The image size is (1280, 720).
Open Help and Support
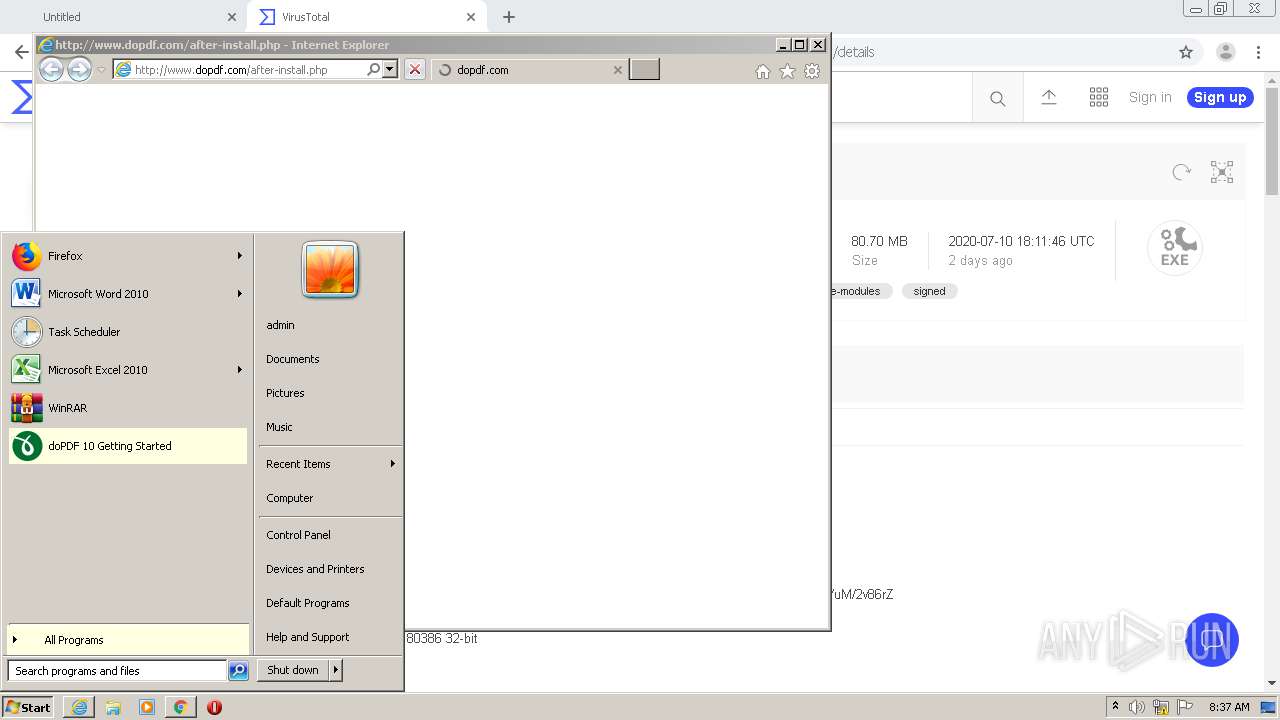pyautogui.click(x=330, y=637)
